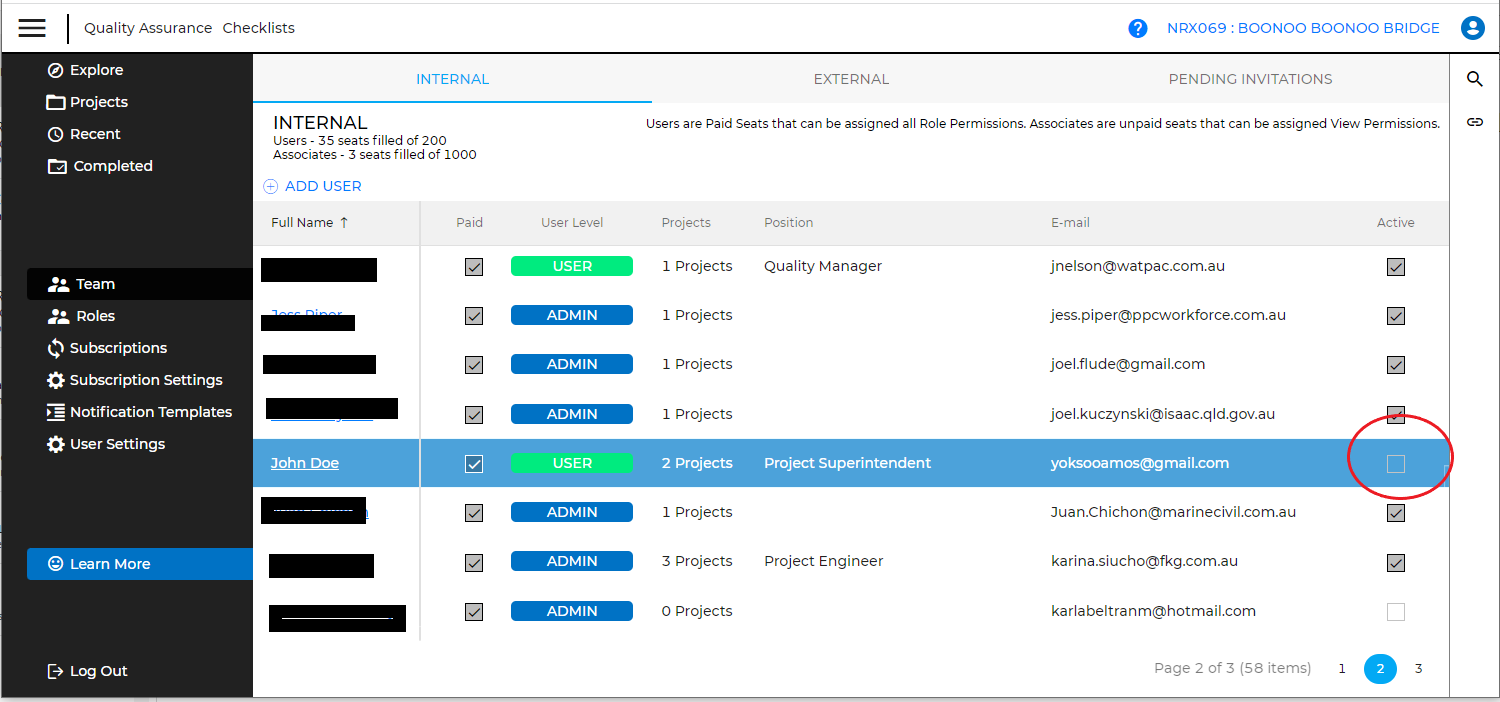
Task: Click the USER level badge for jnelson@watpac.com.au
Action: 572,266
